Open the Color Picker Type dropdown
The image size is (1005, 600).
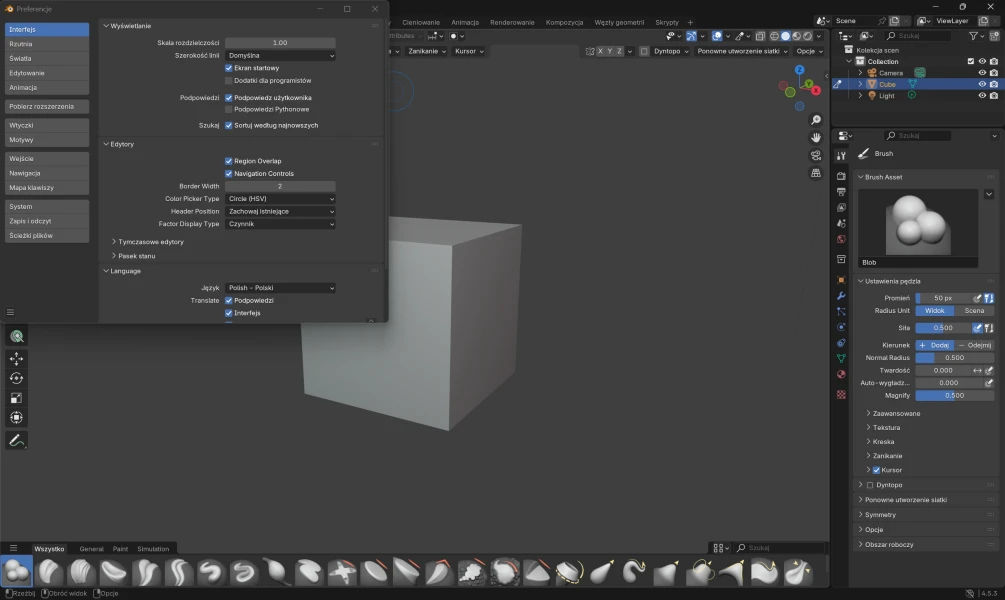click(280, 199)
